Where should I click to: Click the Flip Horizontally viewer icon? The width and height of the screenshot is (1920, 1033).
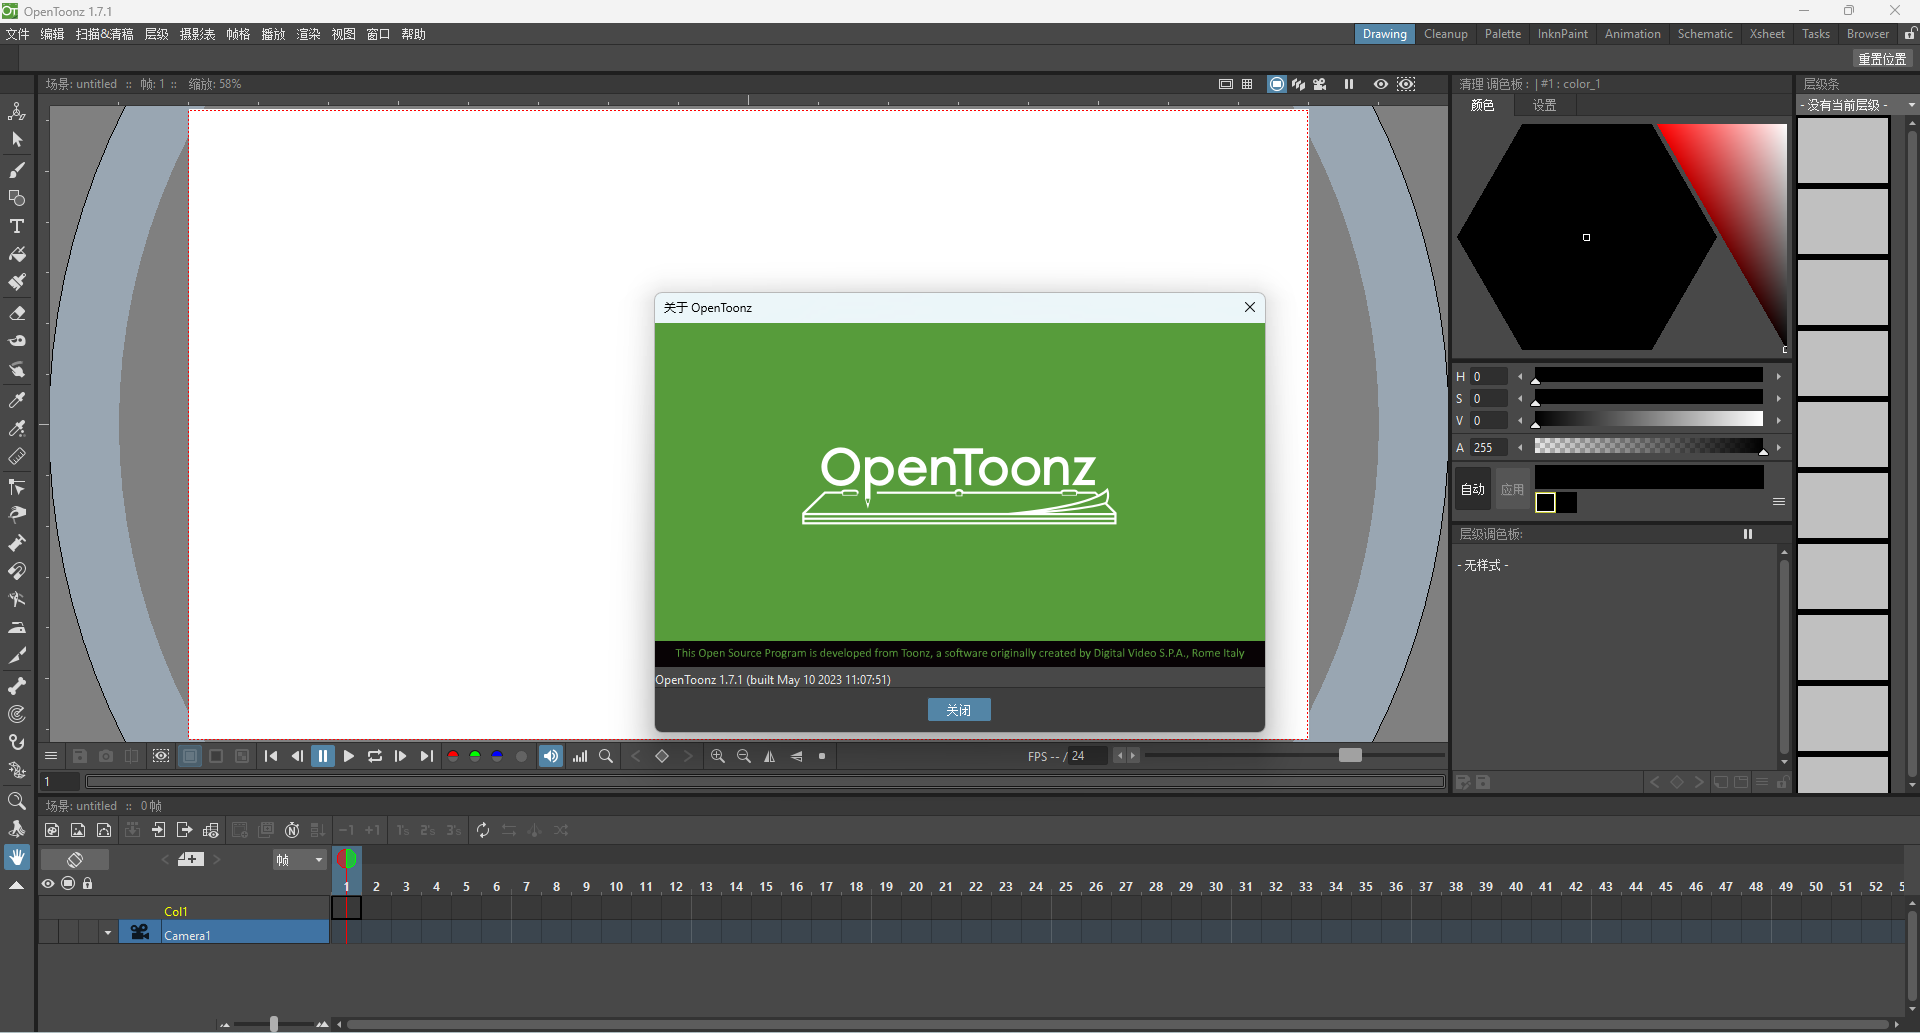pyautogui.click(x=770, y=756)
